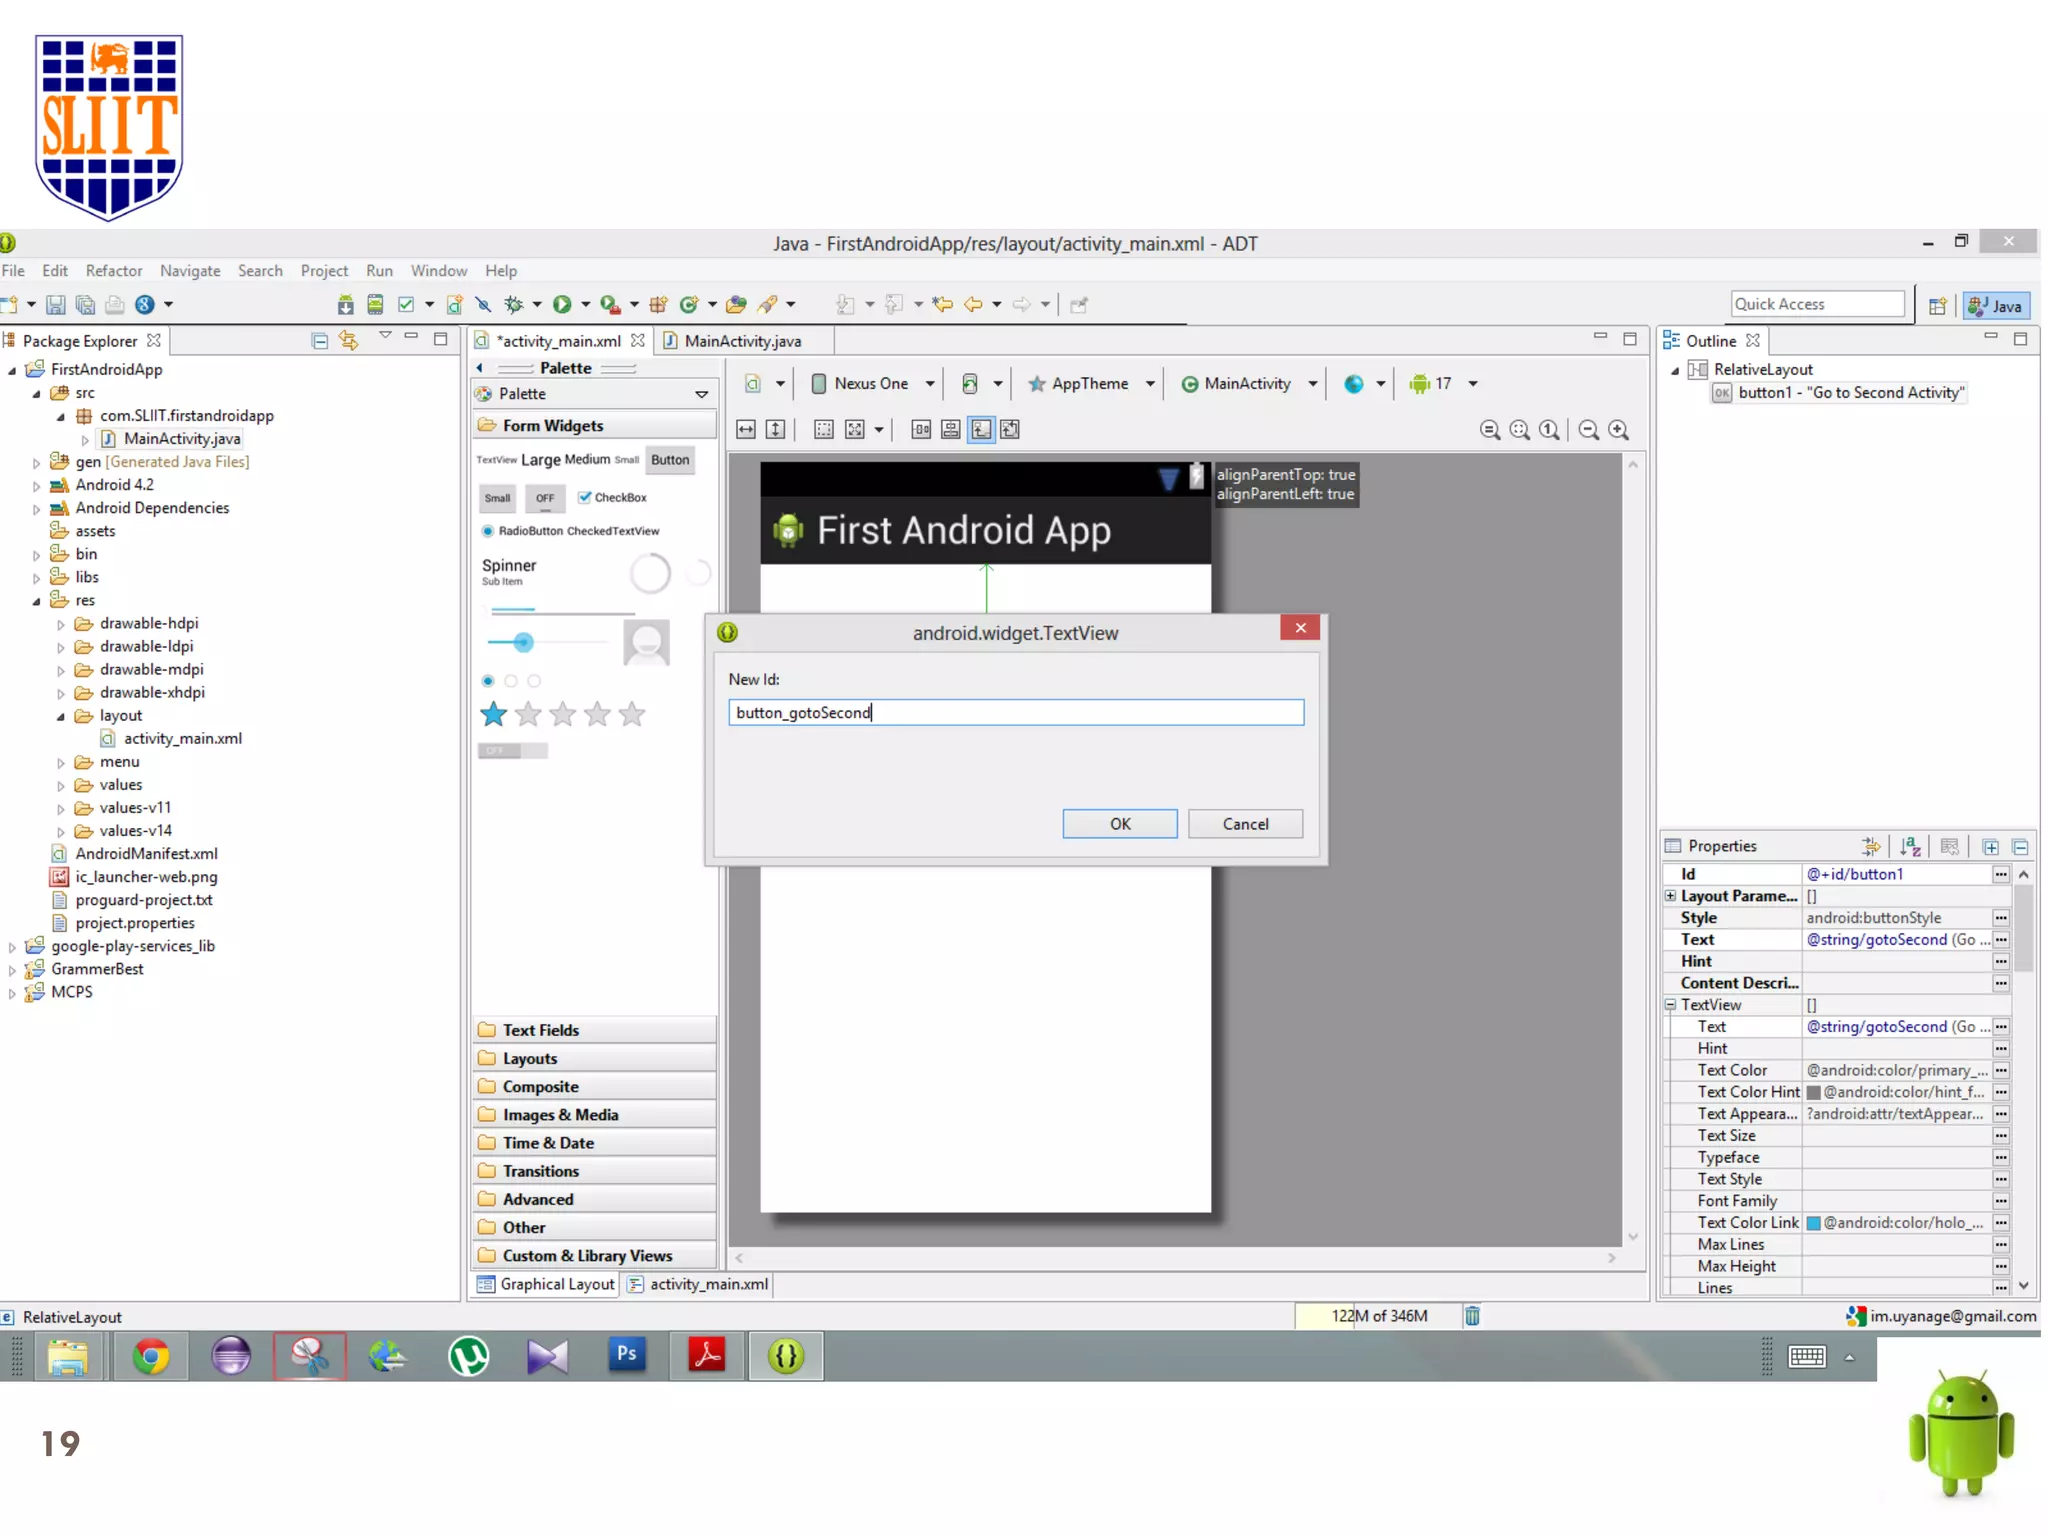The width and height of the screenshot is (2048, 1536).
Task: Click the green Run button icon
Action: [x=562, y=305]
